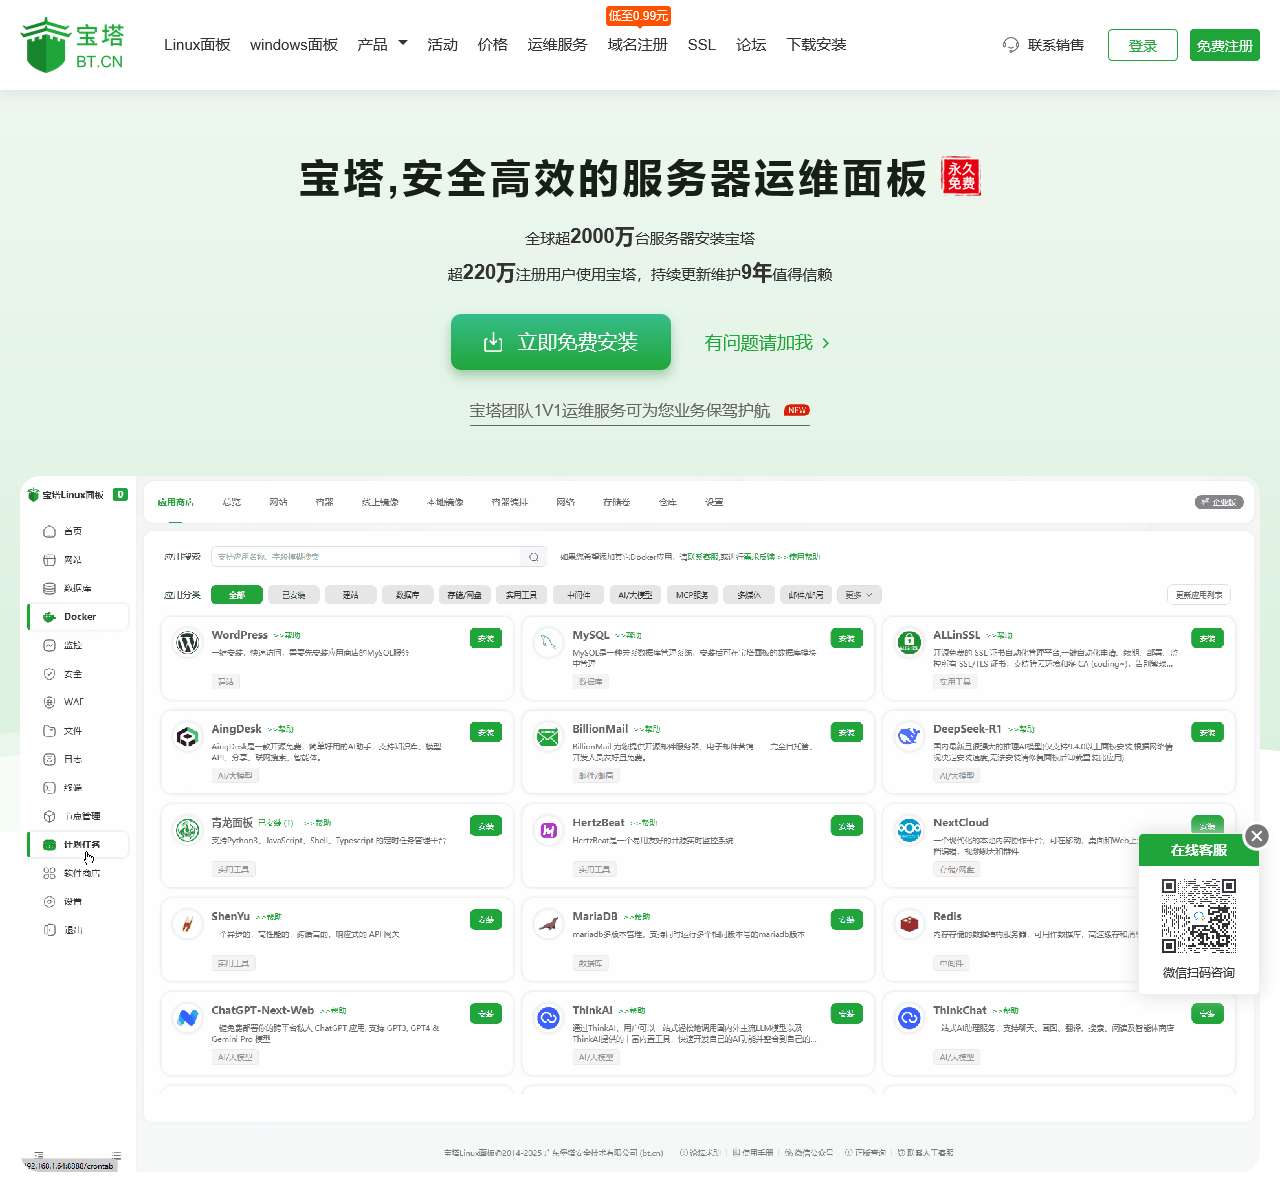Expand the 更多 category dropdown
The image size is (1280, 1195).
(858, 595)
